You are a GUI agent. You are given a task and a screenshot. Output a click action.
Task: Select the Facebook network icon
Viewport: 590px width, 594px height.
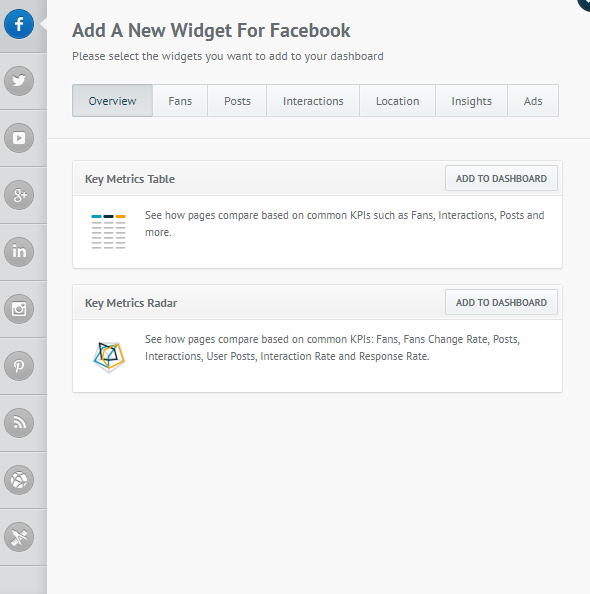click(x=19, y=24)
